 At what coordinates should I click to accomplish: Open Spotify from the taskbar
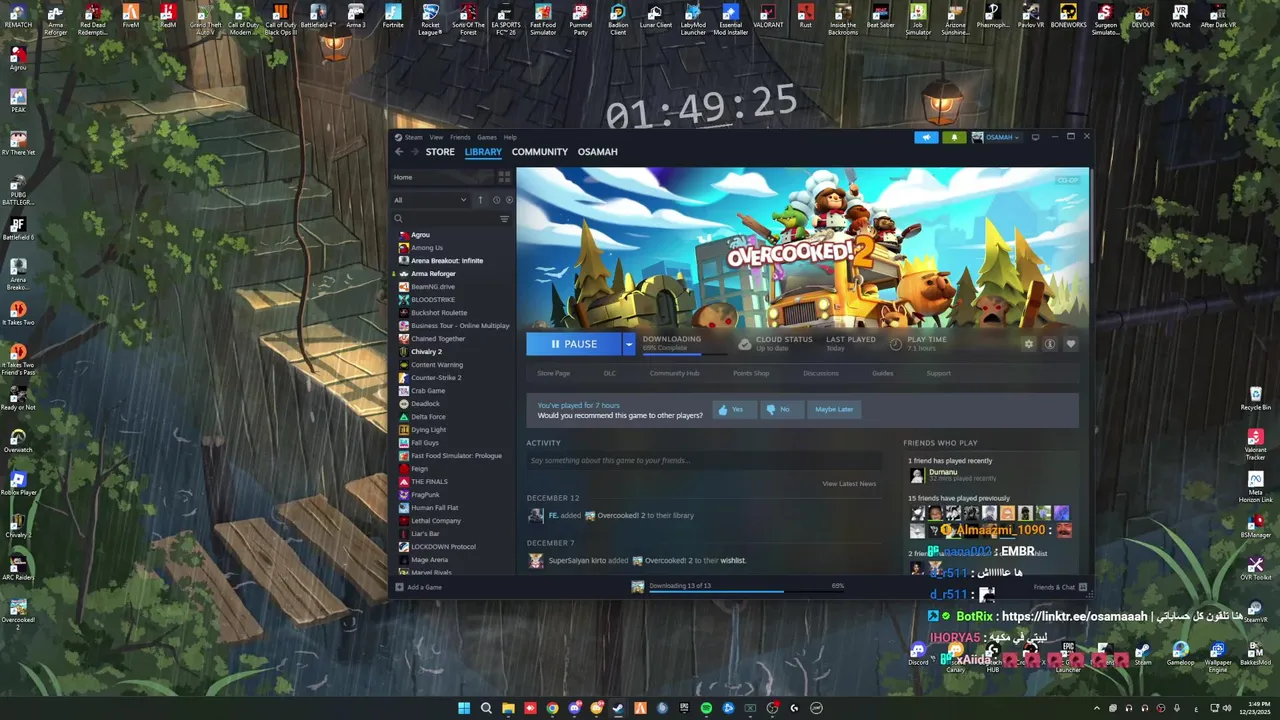coord(706,708)
